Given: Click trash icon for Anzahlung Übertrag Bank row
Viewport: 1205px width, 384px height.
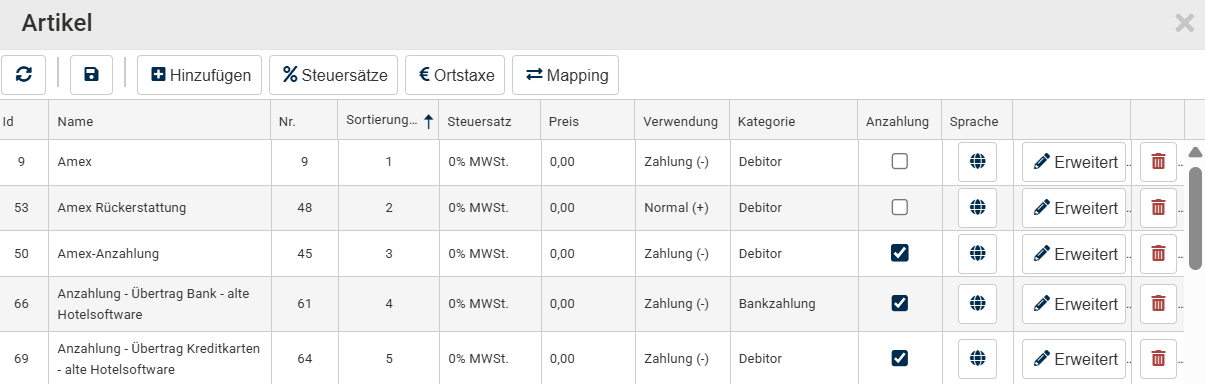Looking at the screenshot, I should point(1158,303).
